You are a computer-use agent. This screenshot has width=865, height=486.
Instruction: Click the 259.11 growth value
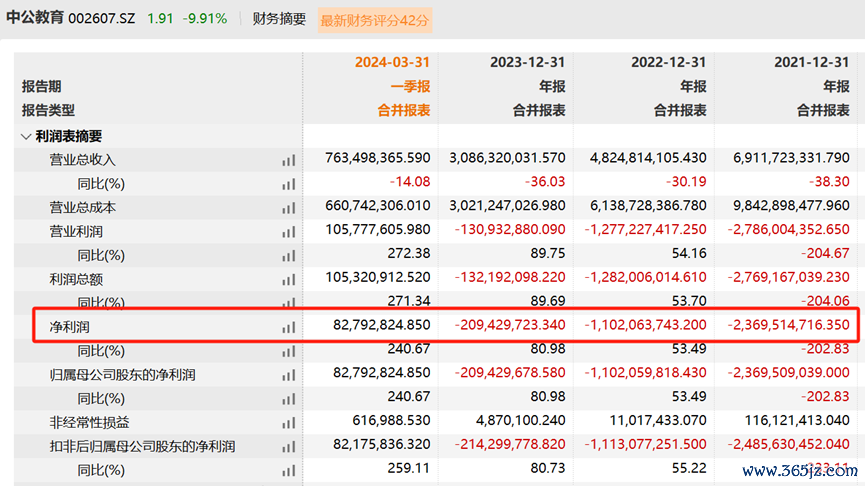click(409, 468)
